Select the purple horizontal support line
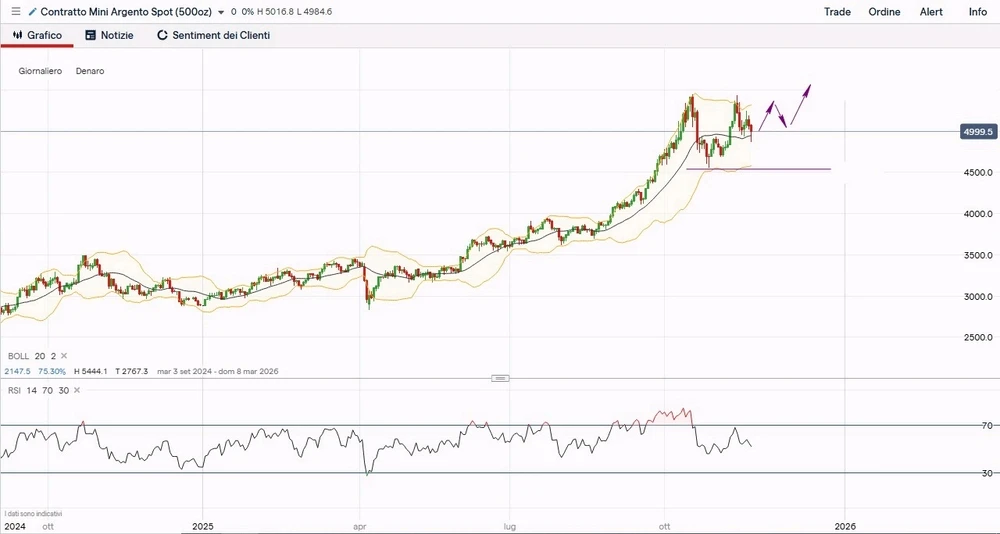 pos(780,169)
